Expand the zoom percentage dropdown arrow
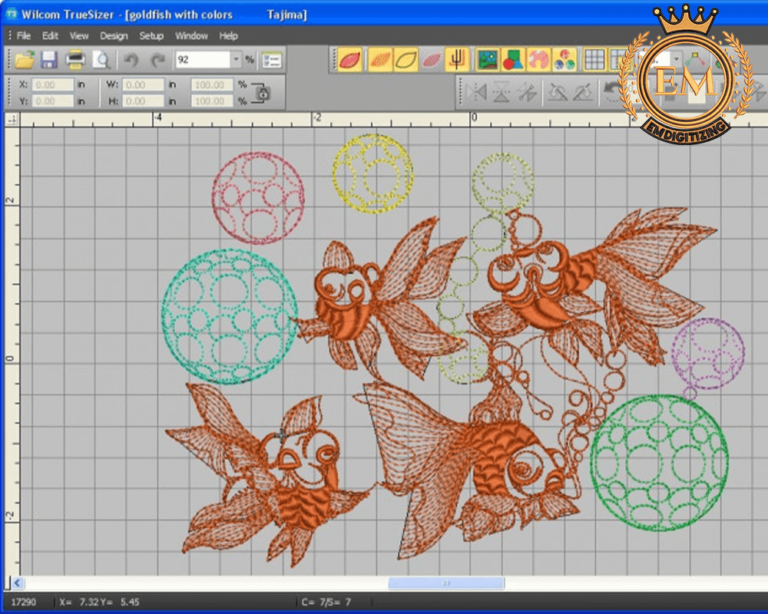This screenshot has height=614, width=768. coord(236,60)
